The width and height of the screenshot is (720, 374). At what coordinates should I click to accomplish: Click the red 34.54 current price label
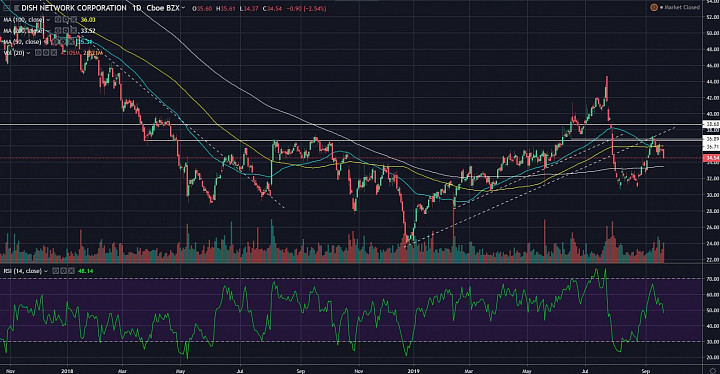click(711, 158)
